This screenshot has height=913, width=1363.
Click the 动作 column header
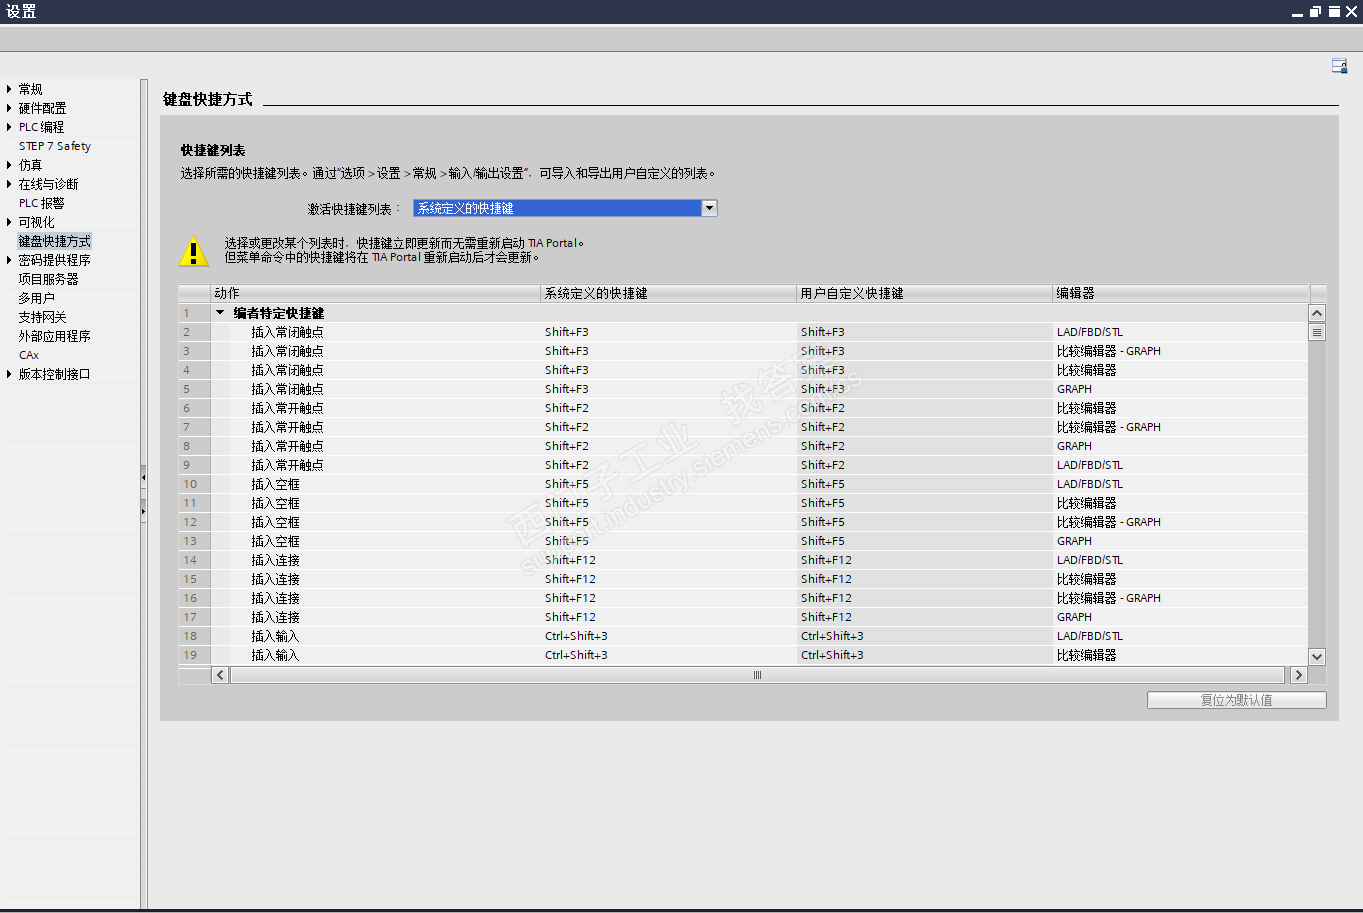pos(375,293)
